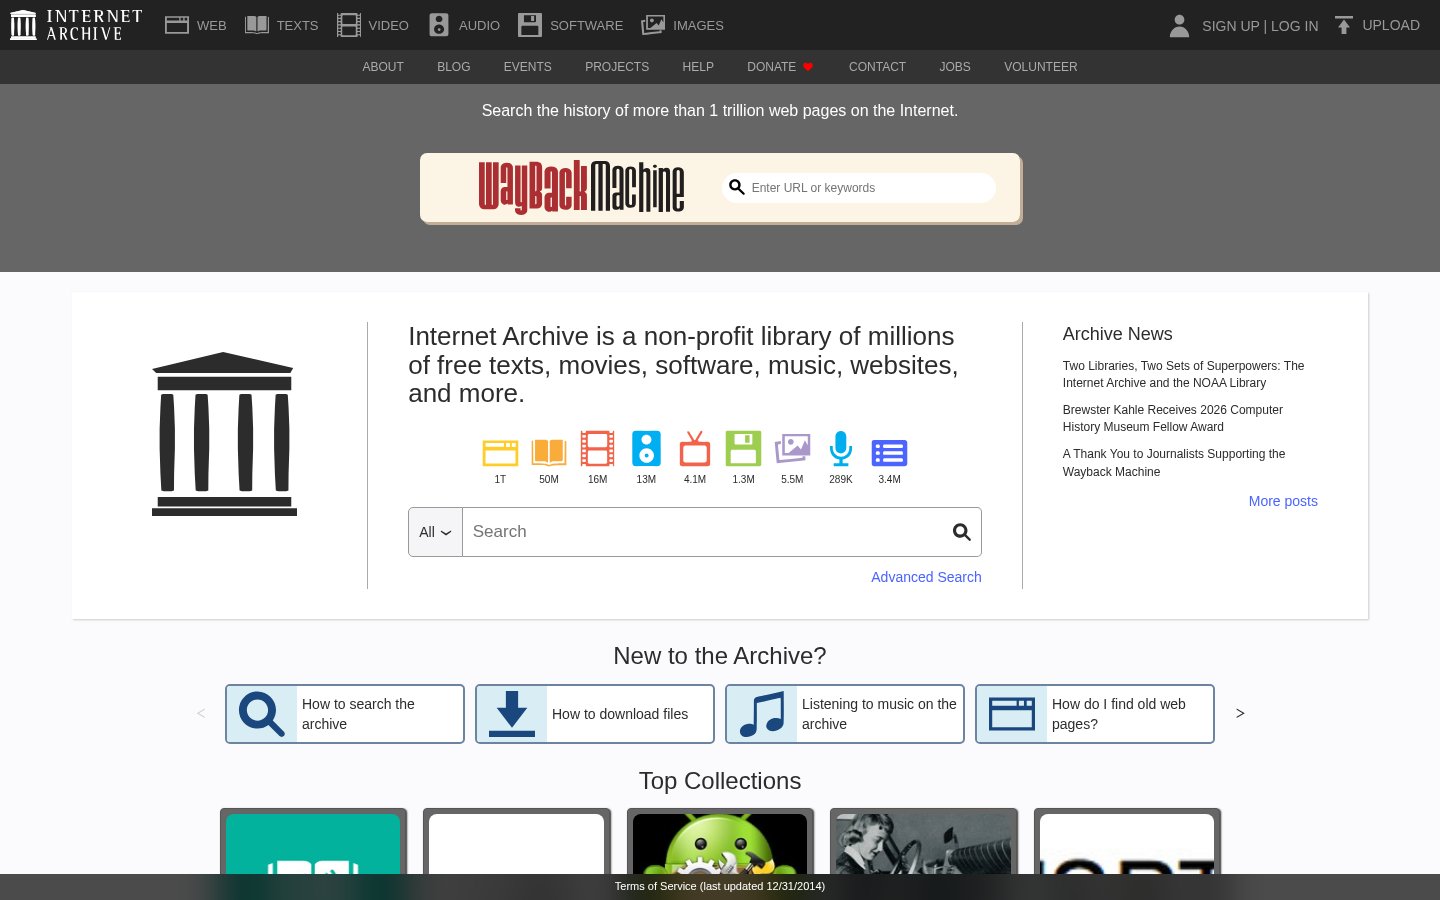
Task: Open the Images icon in navbar
Action: click(x=653, y=25)
